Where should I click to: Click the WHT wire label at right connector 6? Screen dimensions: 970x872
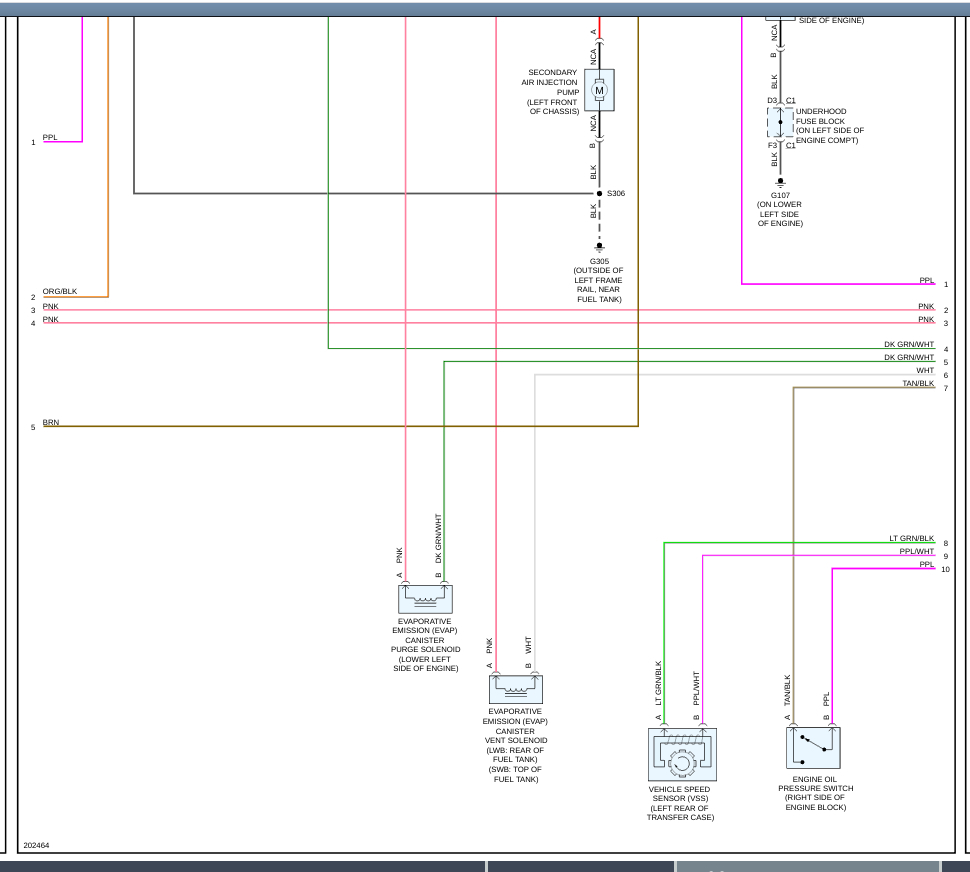coord(925,371)
